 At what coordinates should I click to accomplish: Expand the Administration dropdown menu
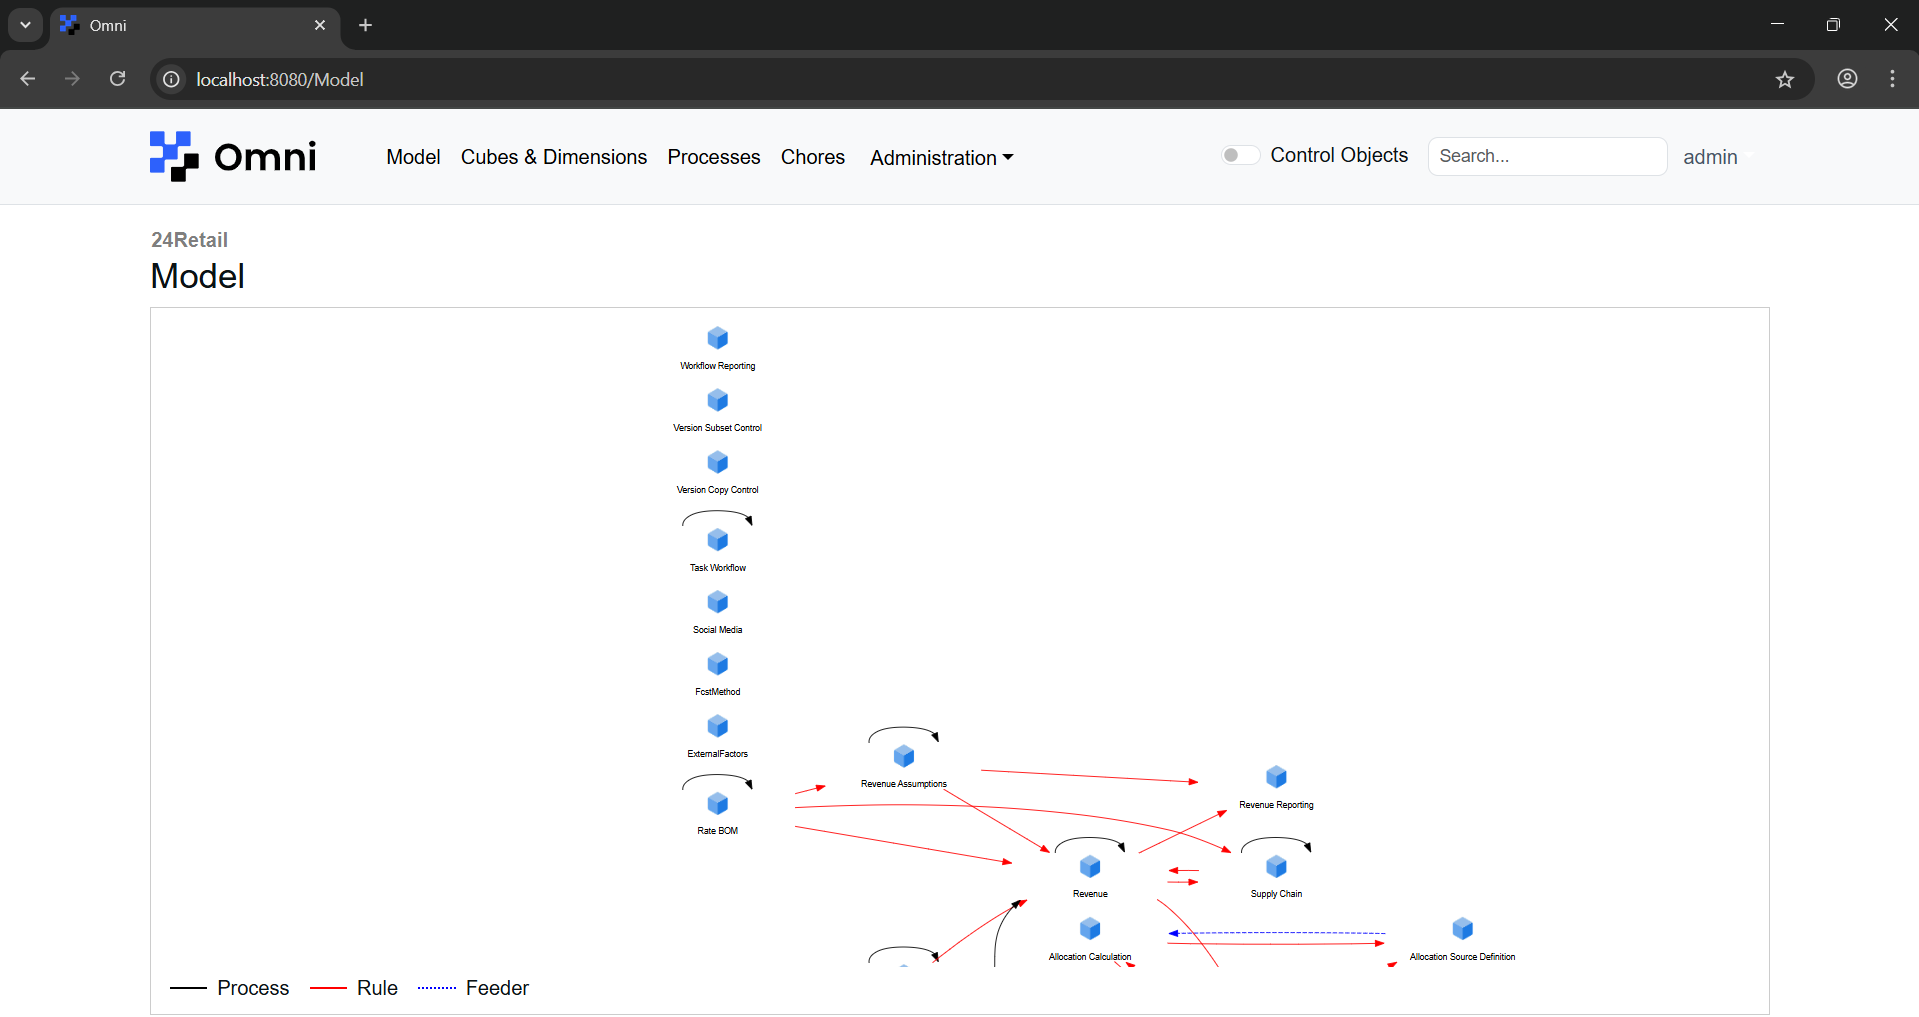point(941,158)
